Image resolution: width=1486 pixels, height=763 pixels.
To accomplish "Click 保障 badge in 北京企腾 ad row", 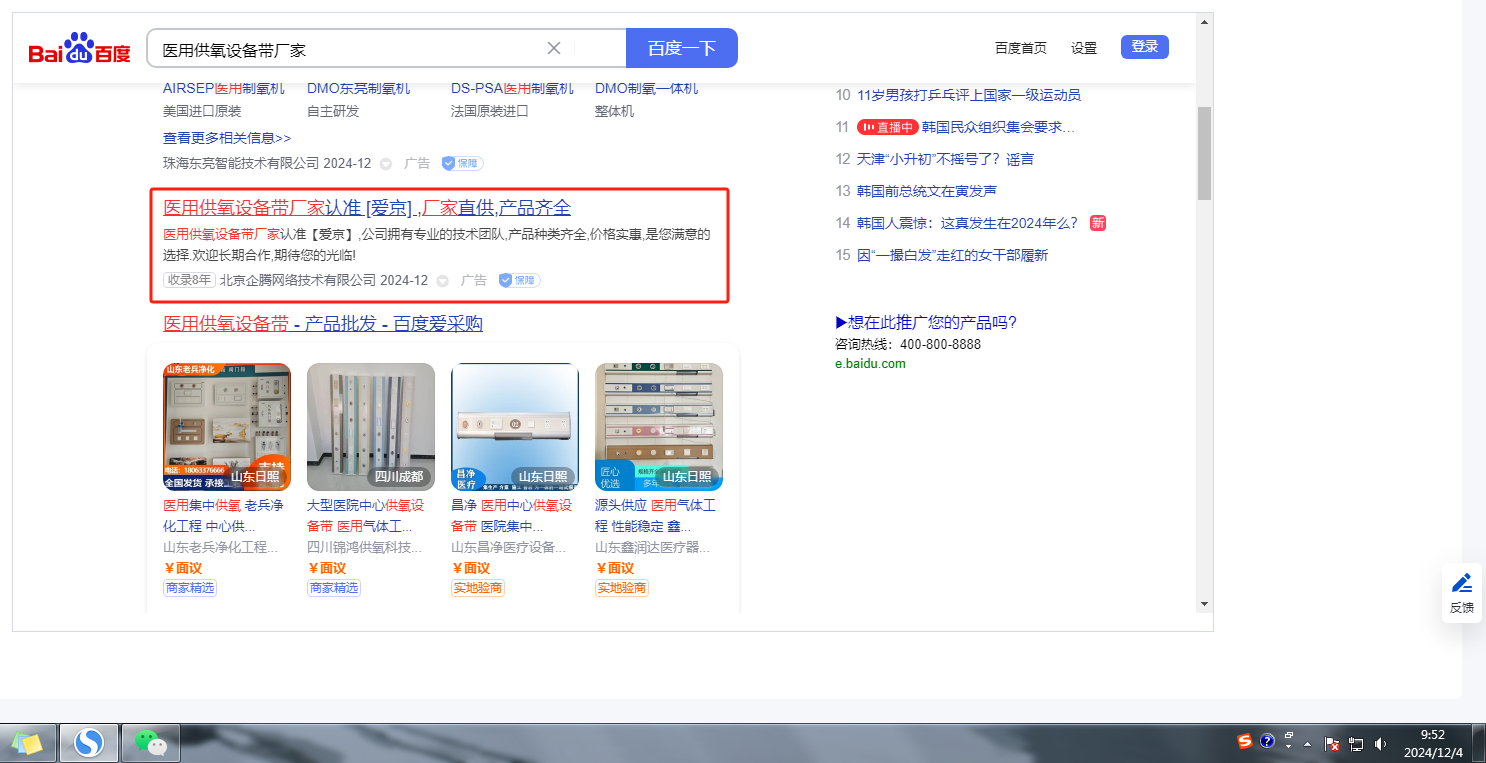I will [519, 281].
